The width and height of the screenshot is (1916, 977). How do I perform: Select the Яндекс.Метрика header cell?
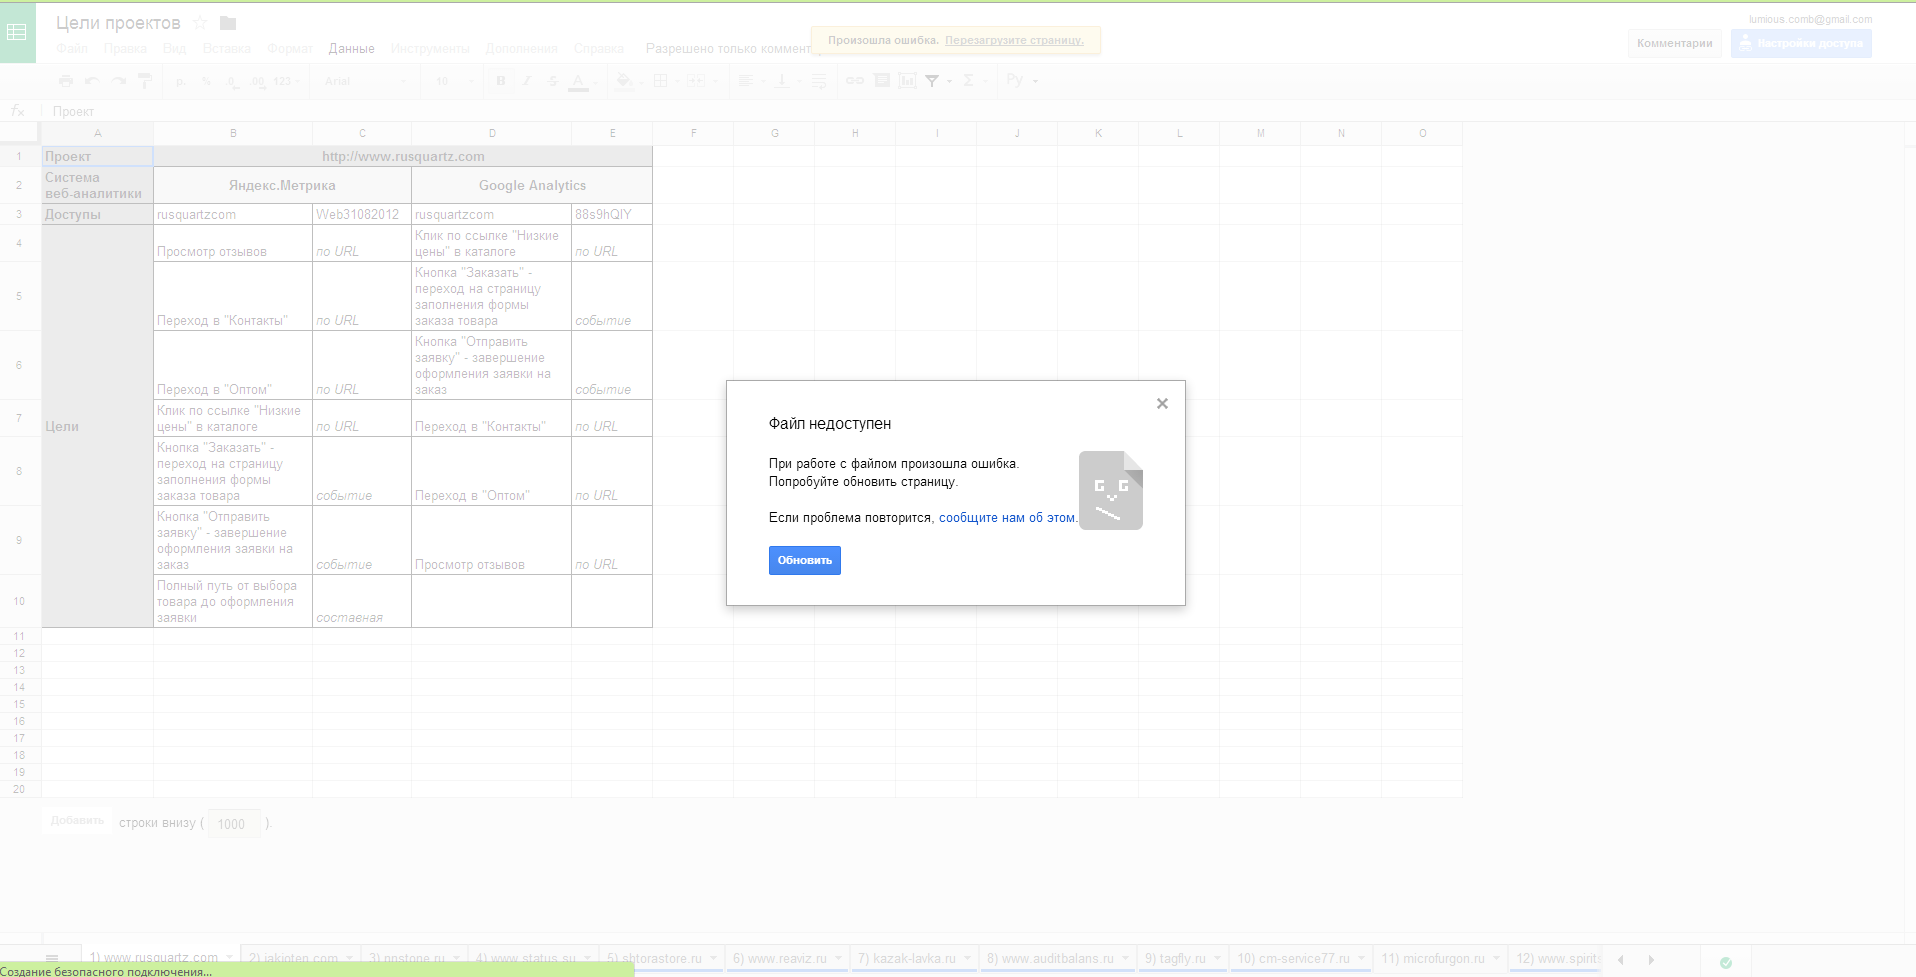point(282,186)
